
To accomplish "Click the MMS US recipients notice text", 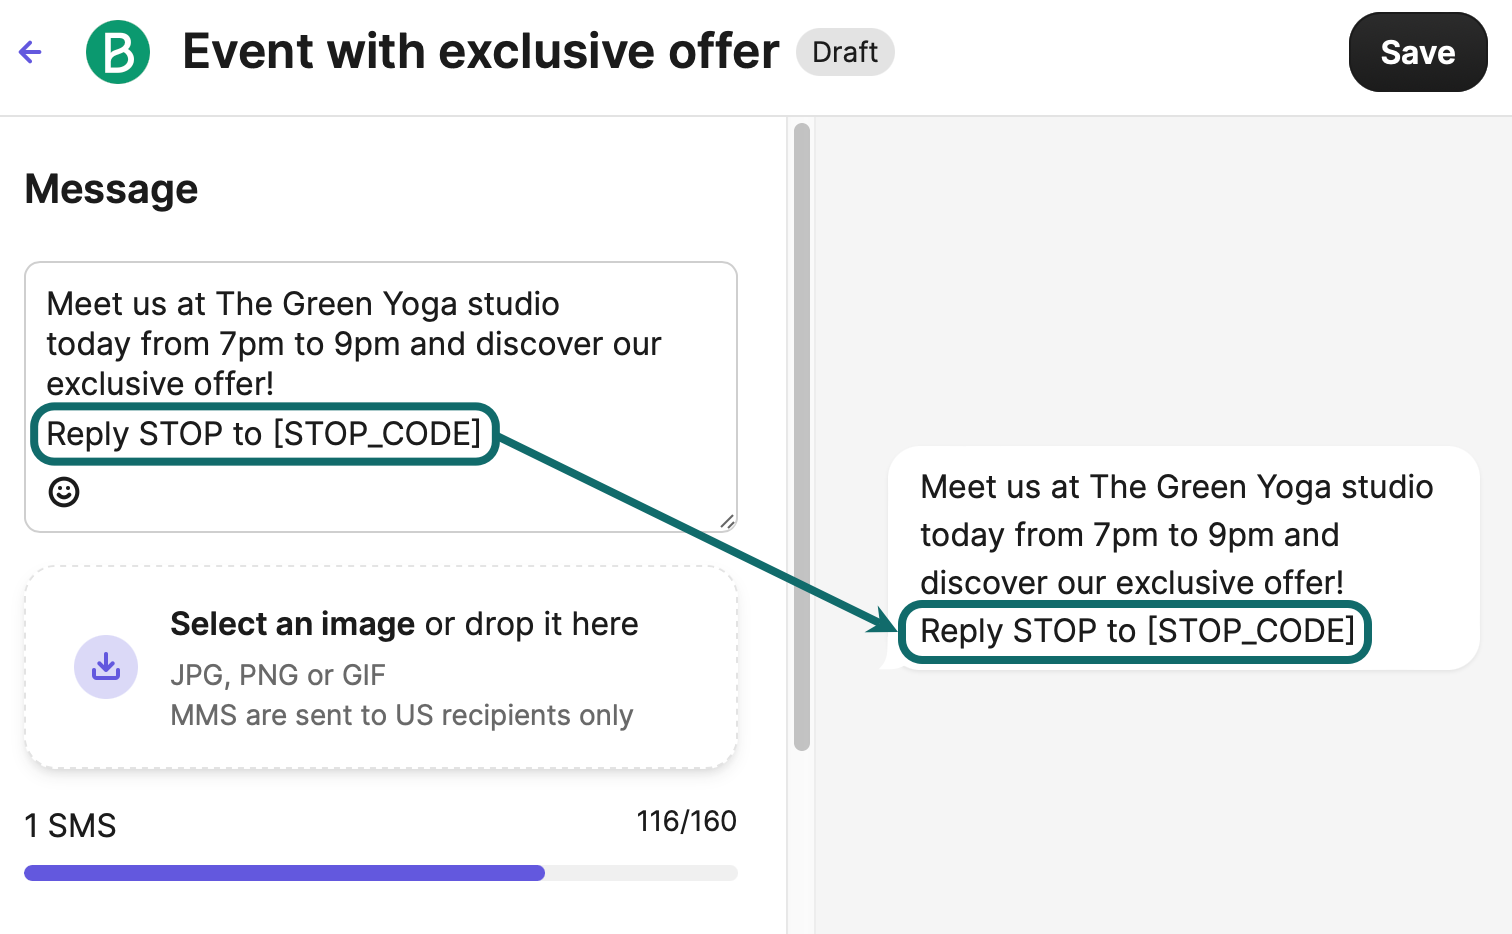I will coord(402,715).
